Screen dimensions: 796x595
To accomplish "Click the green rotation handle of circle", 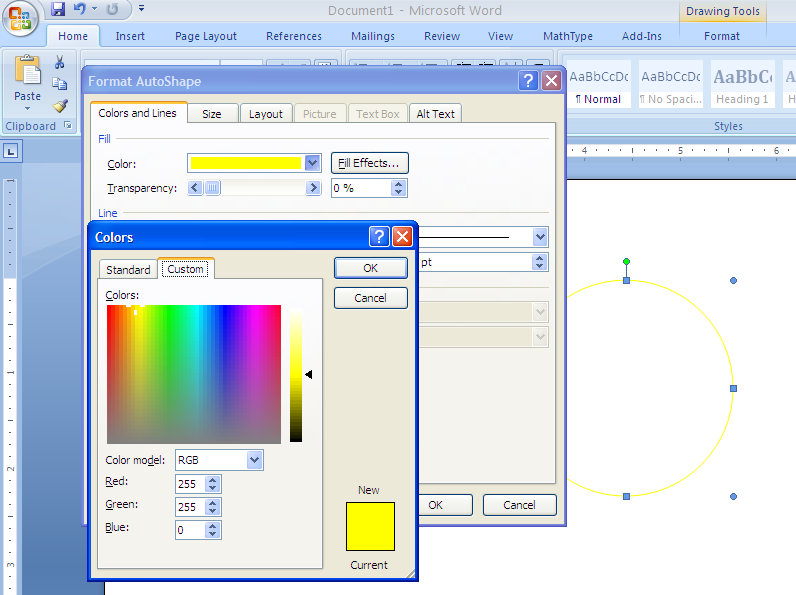I will pos(626,261).
